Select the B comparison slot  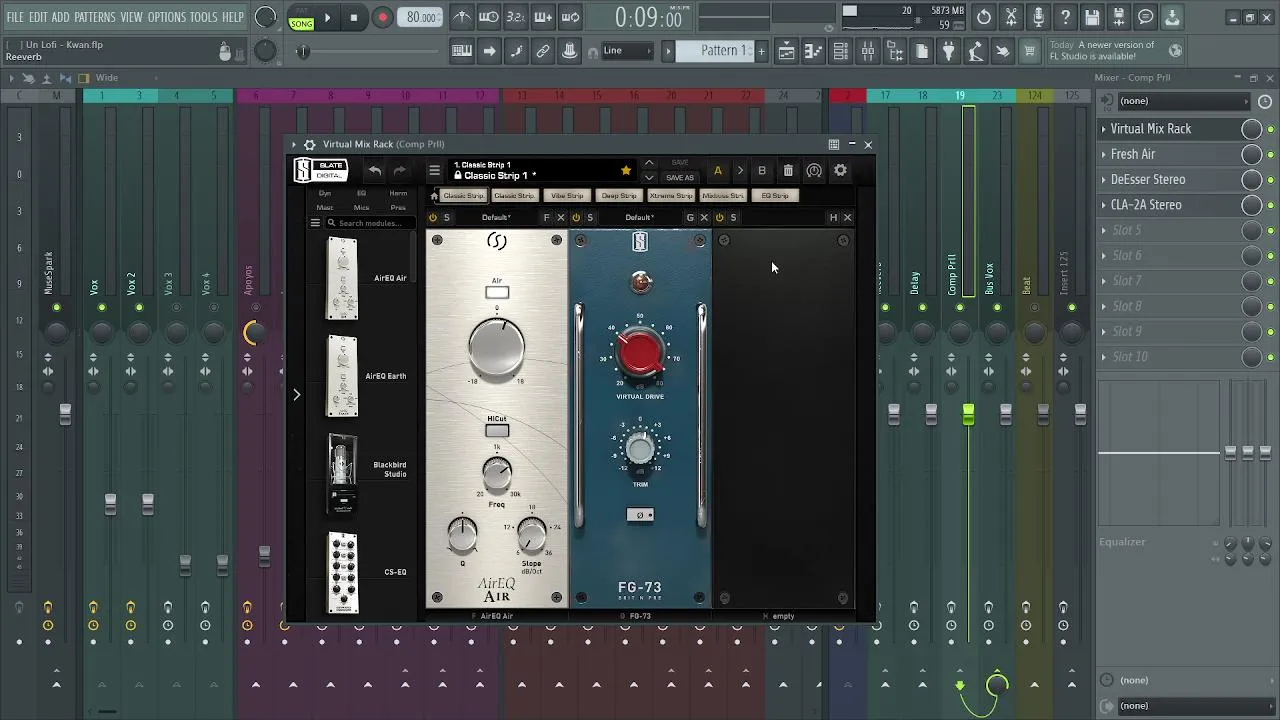762,171
